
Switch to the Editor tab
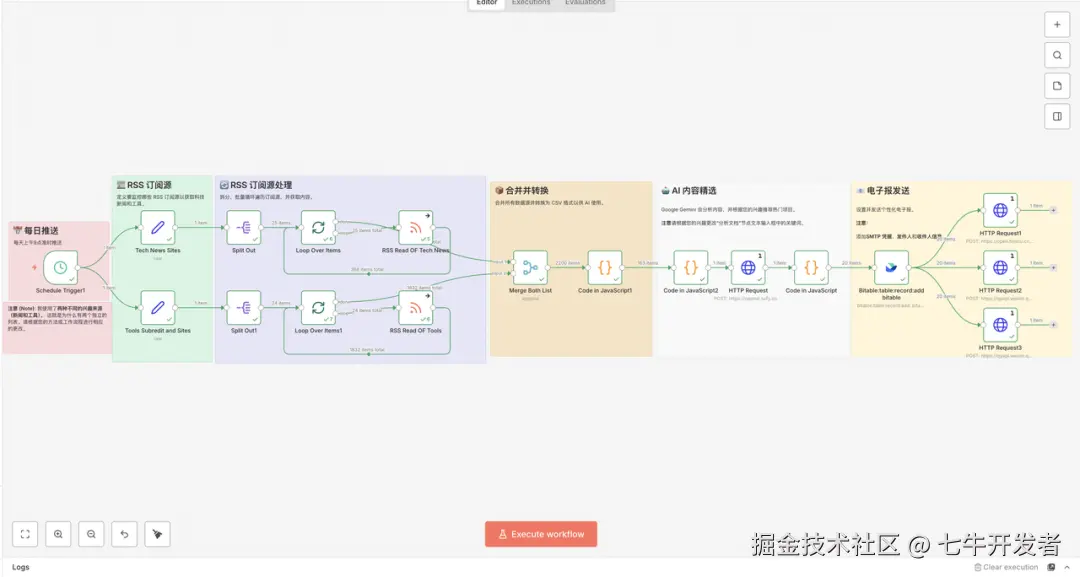(x=487, y=3)
